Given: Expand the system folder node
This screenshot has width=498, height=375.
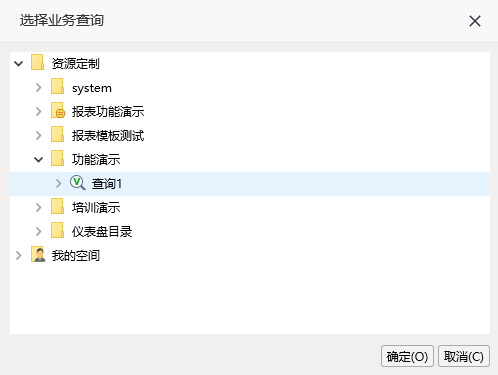Looking at the screenshot, I should coord(39,87).
